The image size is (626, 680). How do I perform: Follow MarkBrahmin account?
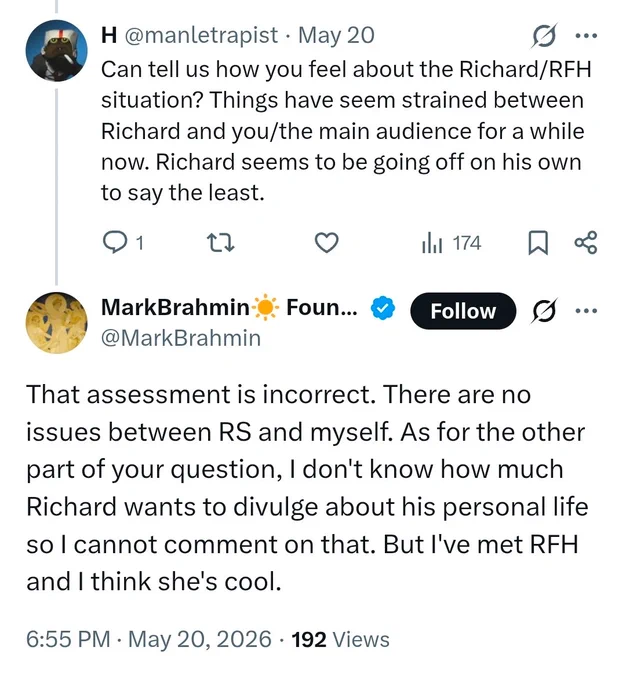(x=463, y=311)
